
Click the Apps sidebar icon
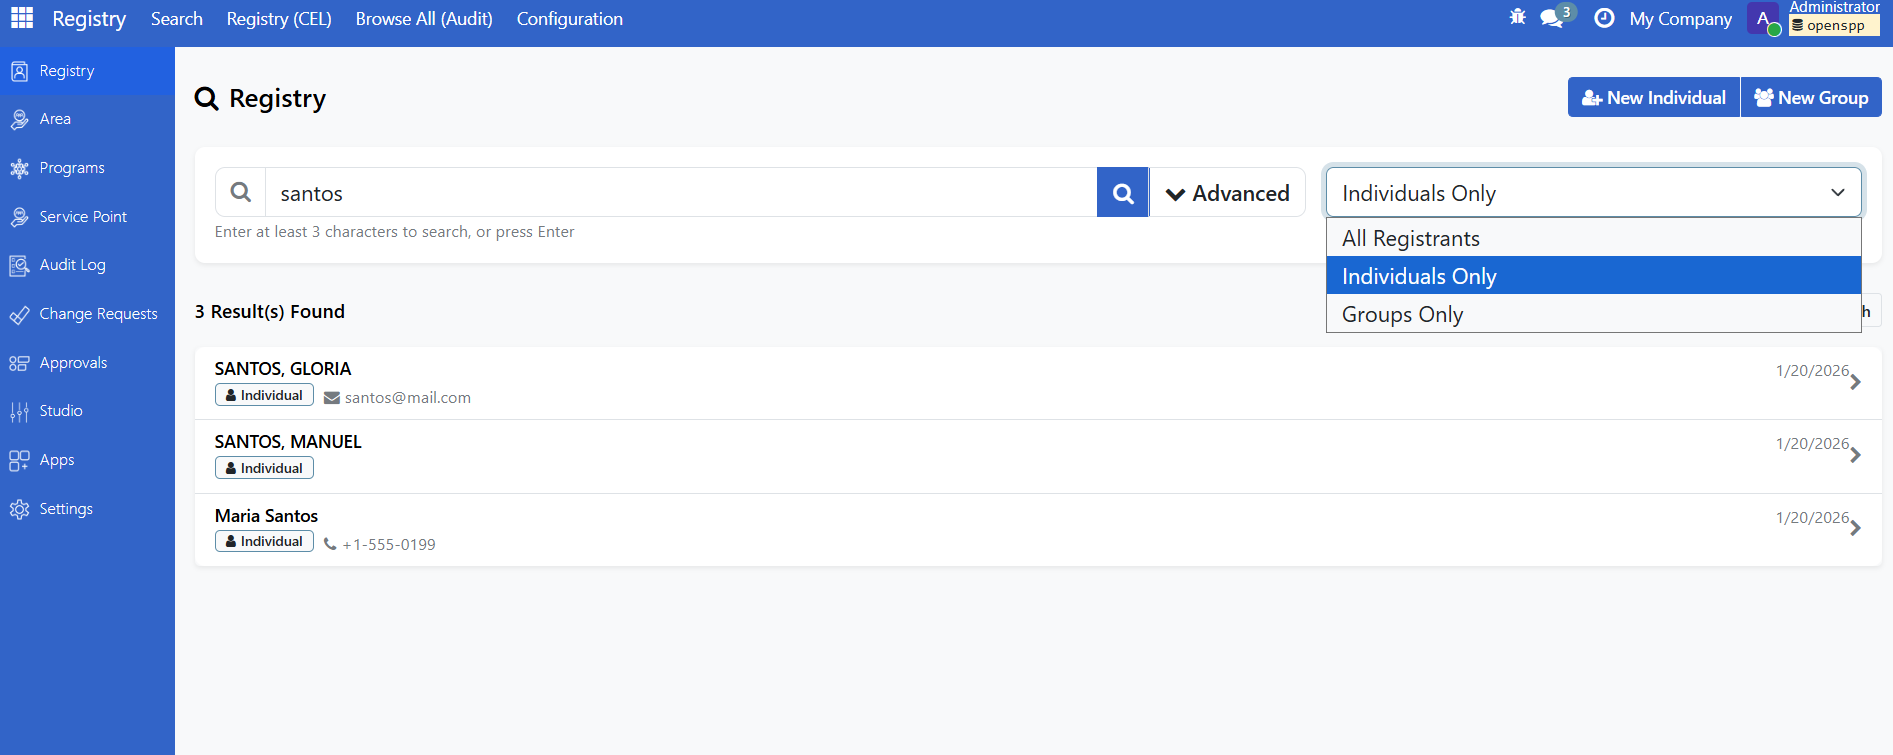pos(19,460)
